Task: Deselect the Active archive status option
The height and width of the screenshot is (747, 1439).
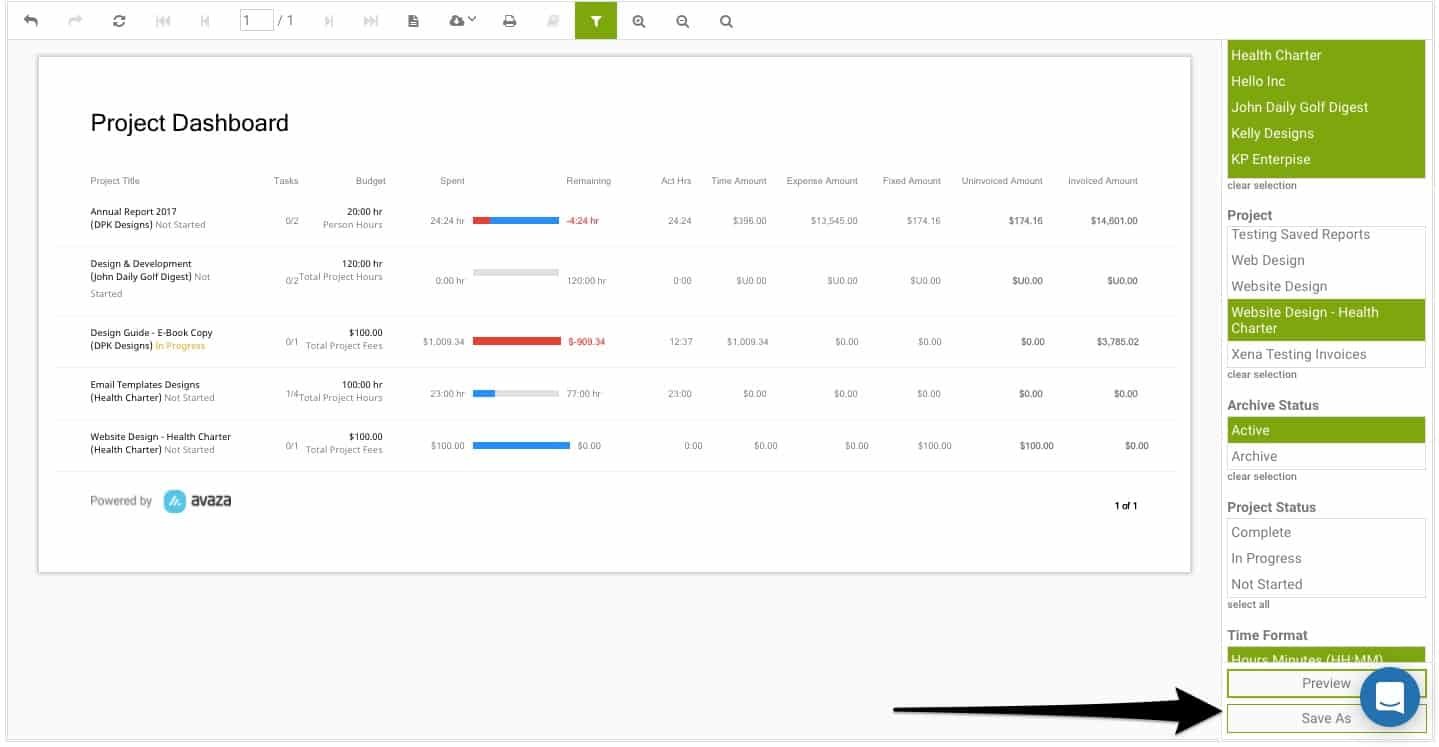Action: coord(1325,430)
